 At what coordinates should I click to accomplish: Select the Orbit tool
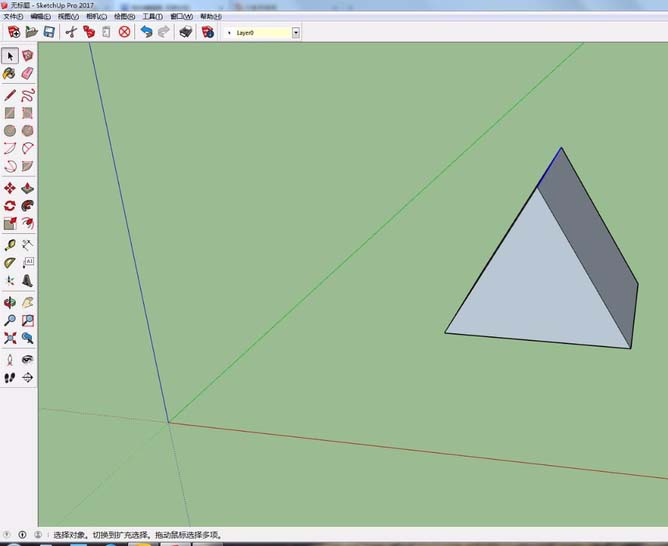(x=10, y=302)
